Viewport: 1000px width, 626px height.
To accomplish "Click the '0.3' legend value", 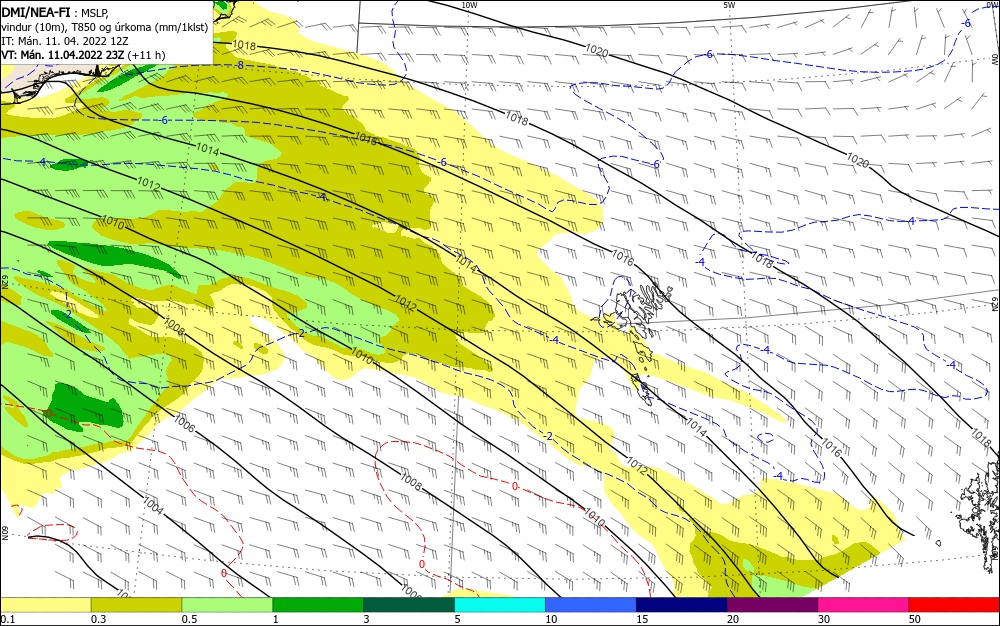I will pyautogui.click(x=98, y=619).
